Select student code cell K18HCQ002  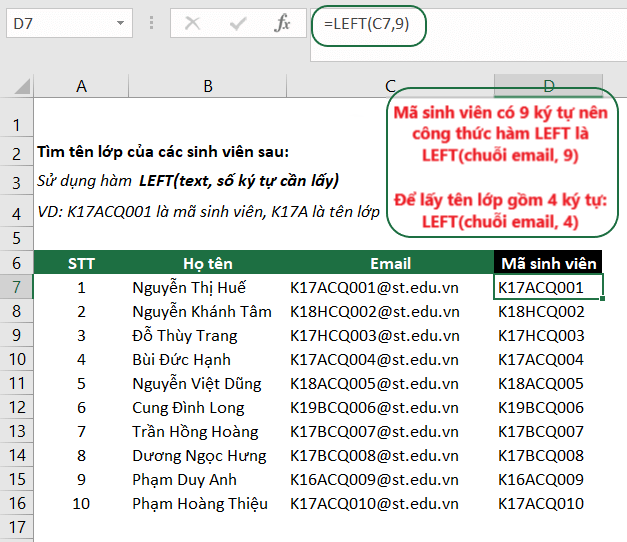[548, 311]
